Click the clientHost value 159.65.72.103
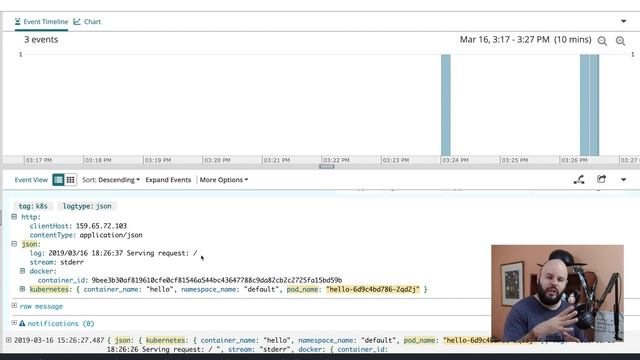Screen dimensions: 640x360 coord(101,226)
